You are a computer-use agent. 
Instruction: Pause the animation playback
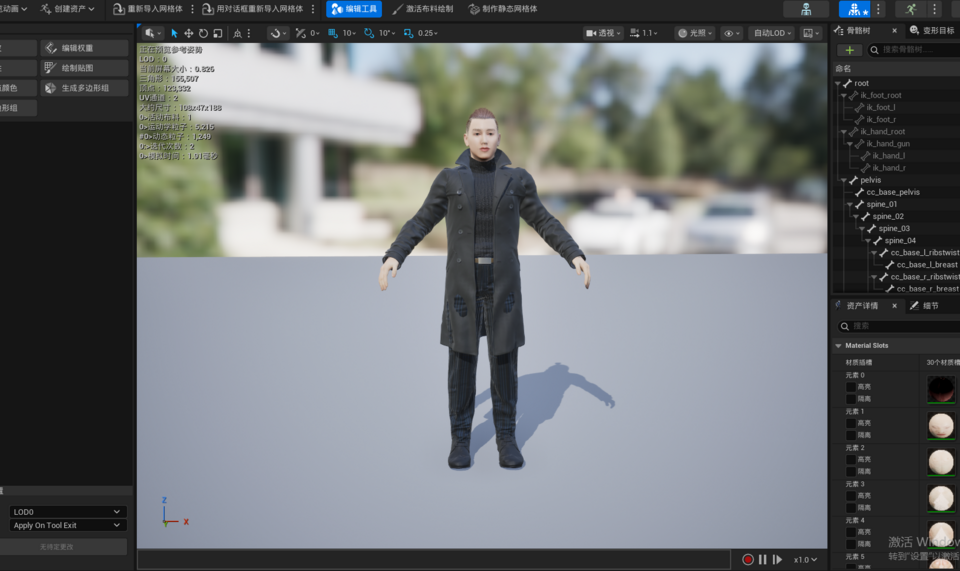point(762,559)
